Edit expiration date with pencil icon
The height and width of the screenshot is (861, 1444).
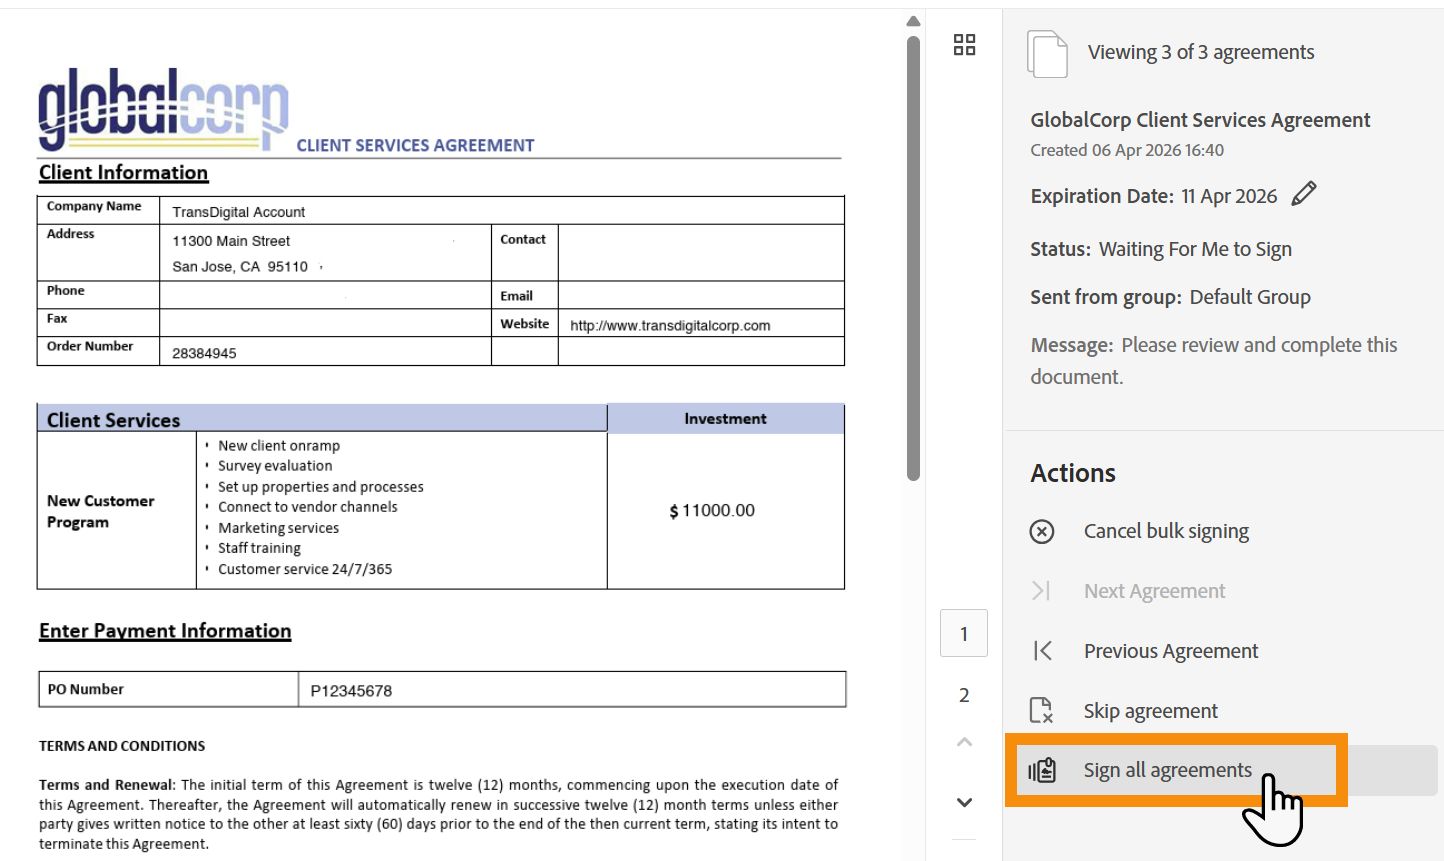(1304, 194)
